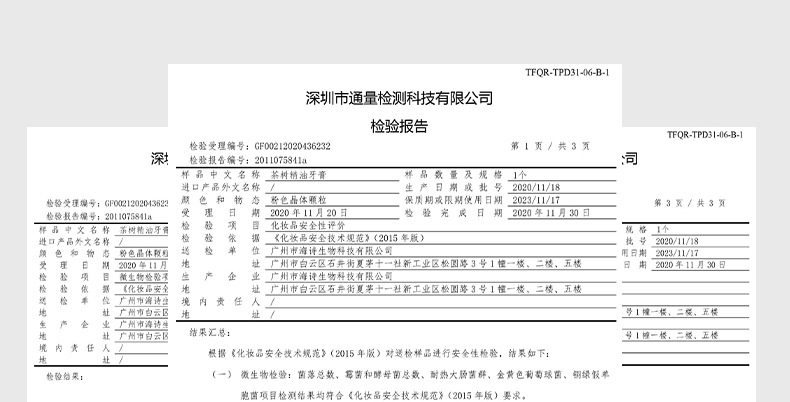Click the (一) 微生物检验 result line
790x402 pixels.
coord(410,375)
